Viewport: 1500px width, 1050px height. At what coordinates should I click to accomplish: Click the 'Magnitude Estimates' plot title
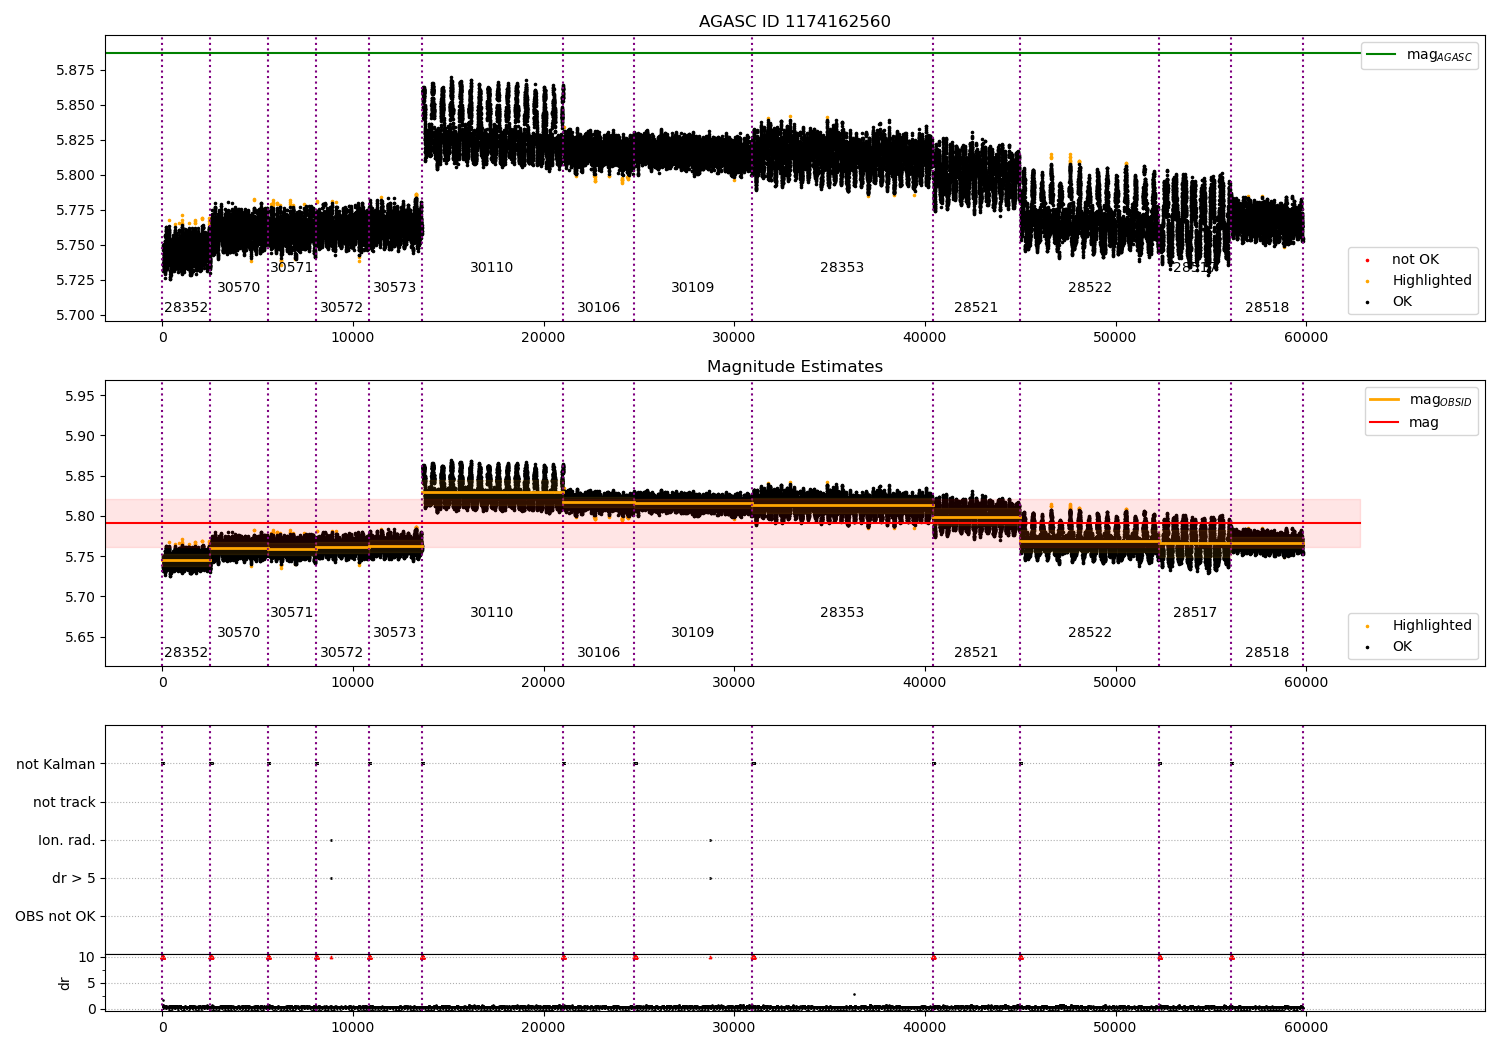pos(794,367)
